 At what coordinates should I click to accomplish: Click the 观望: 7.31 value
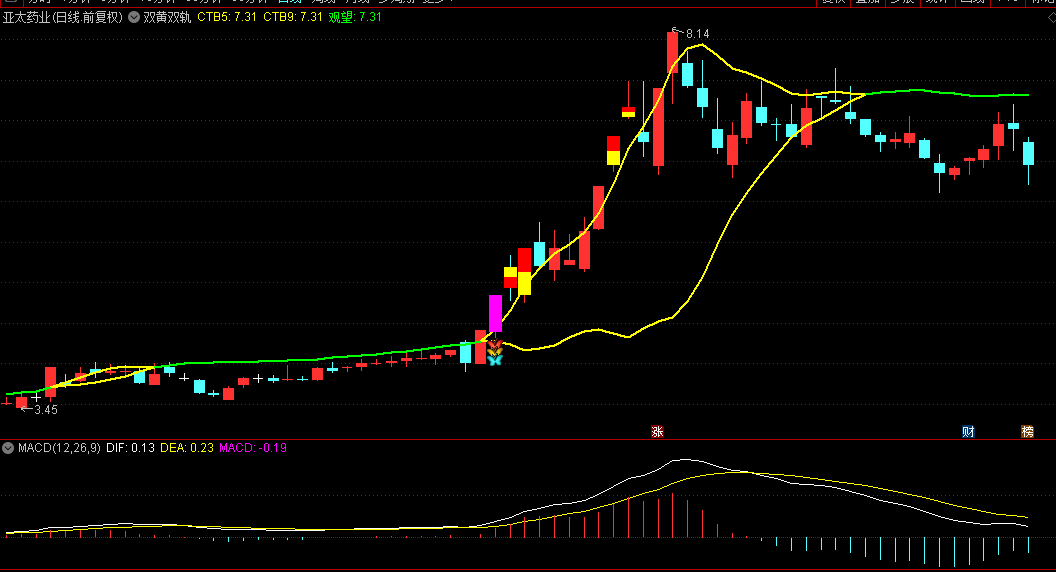pos(355,18)
